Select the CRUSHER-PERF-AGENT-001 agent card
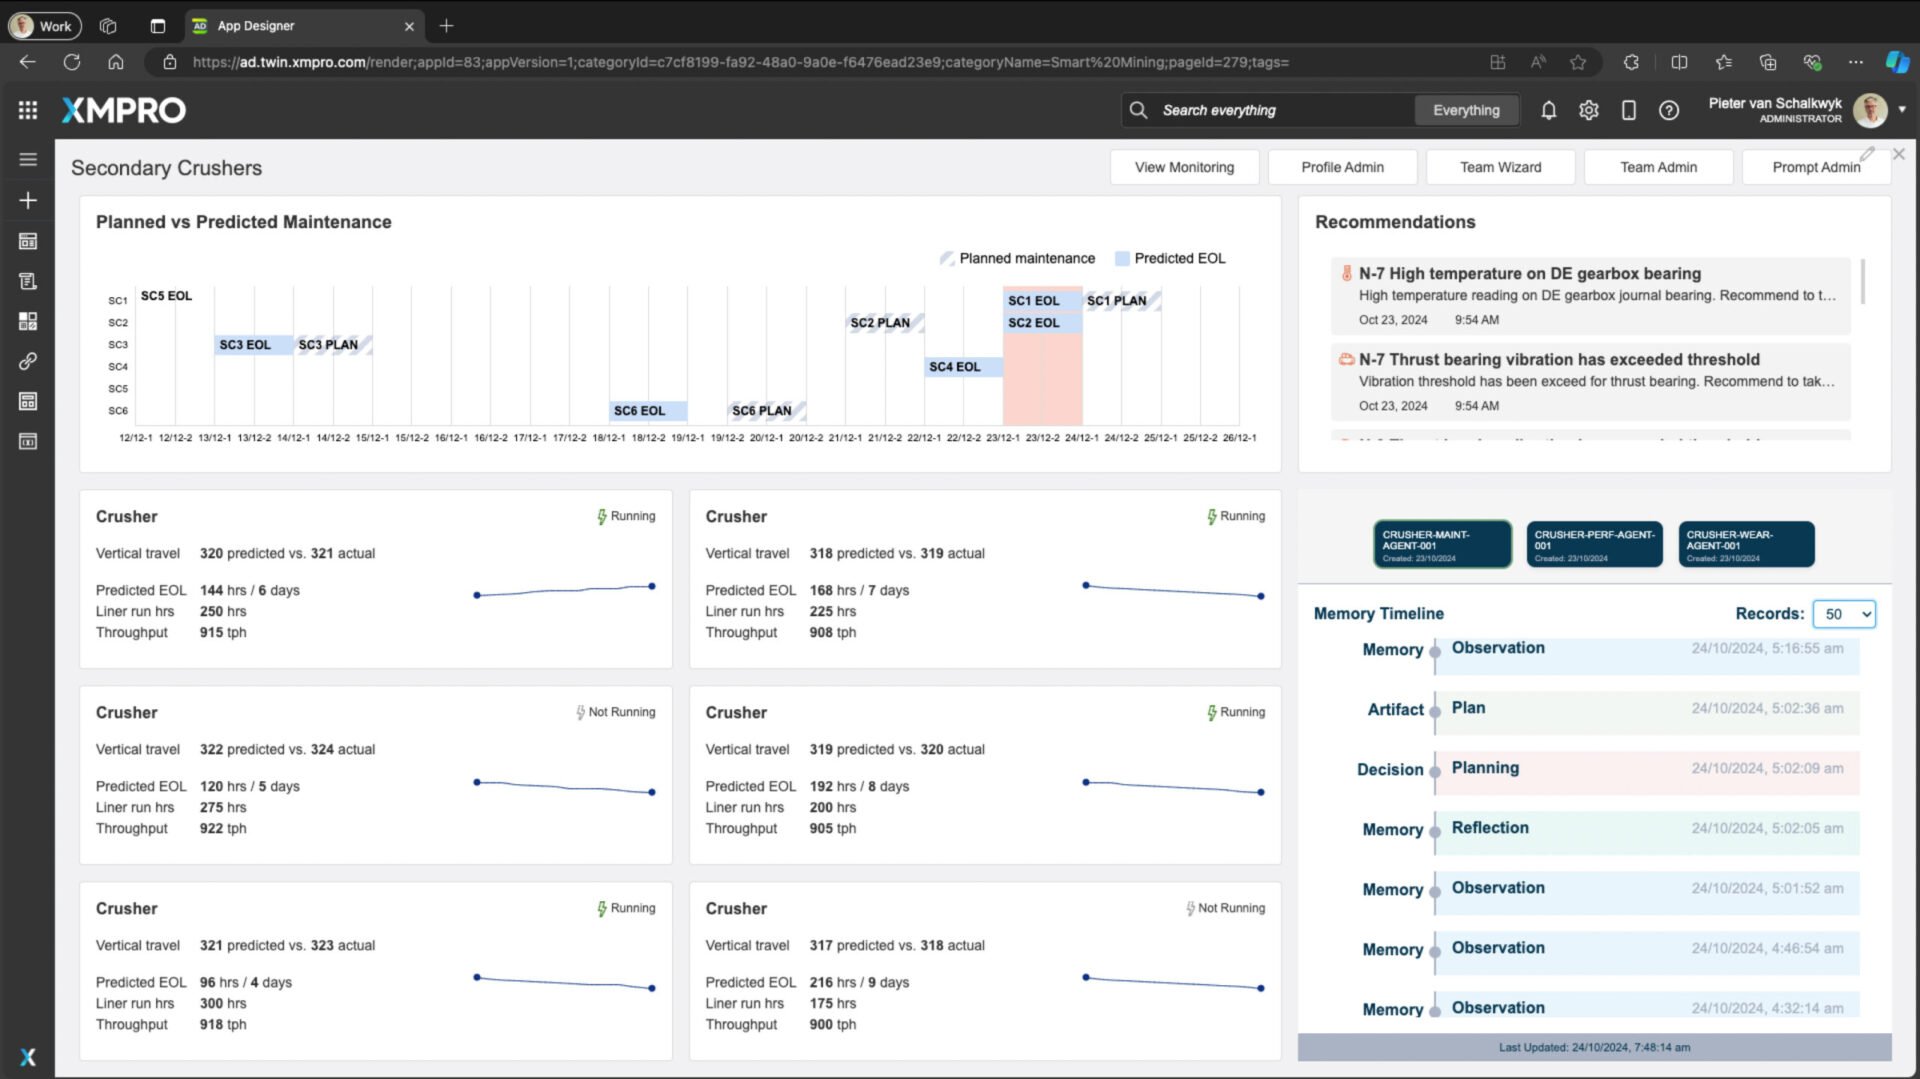 [1594, 544]
